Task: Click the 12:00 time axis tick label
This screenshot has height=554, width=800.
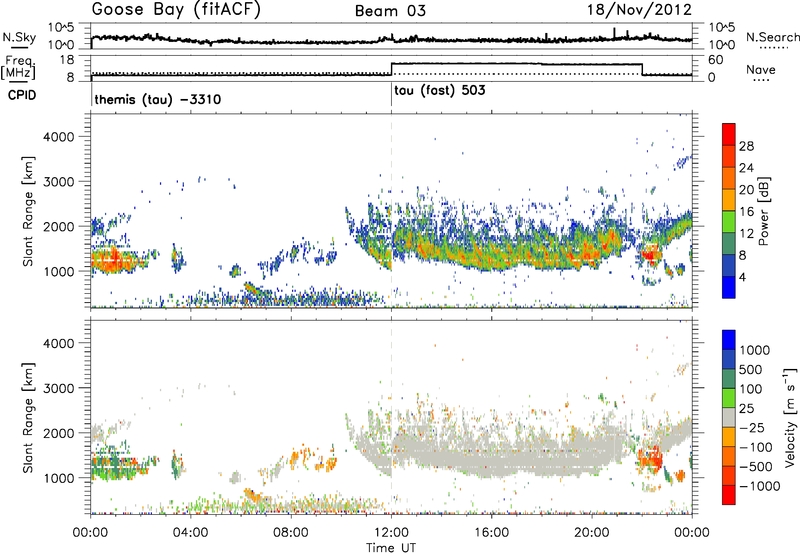Action: click(391, 533)
